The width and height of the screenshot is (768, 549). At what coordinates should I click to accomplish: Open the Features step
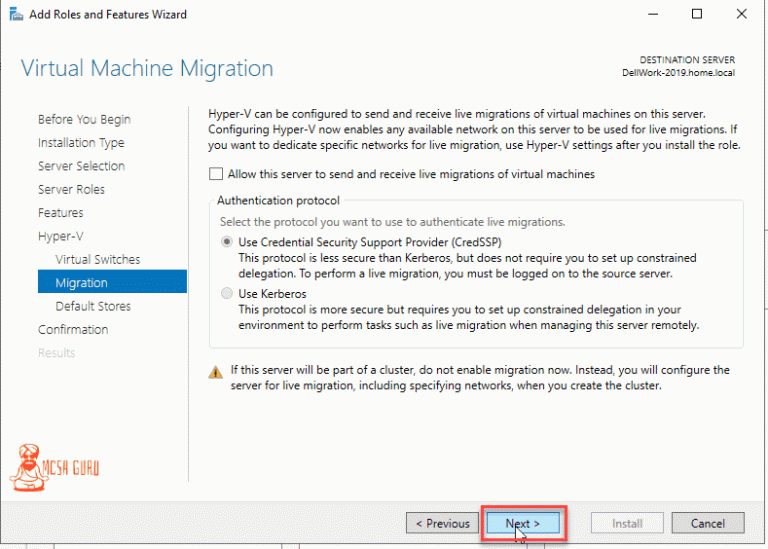(x=61, y=213)
